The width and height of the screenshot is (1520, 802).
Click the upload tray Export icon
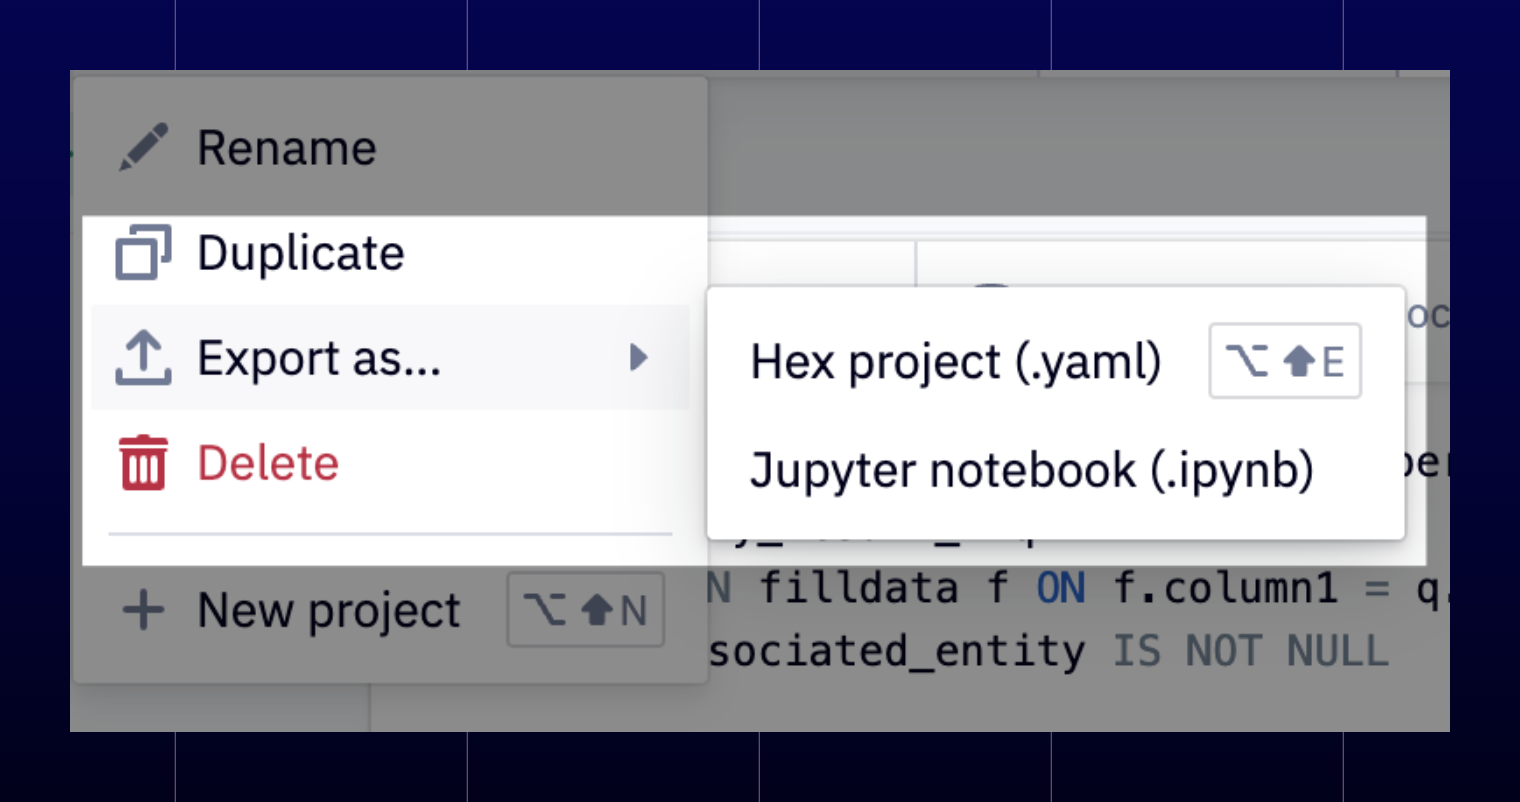pyautogui.click(x=143, y=358)
